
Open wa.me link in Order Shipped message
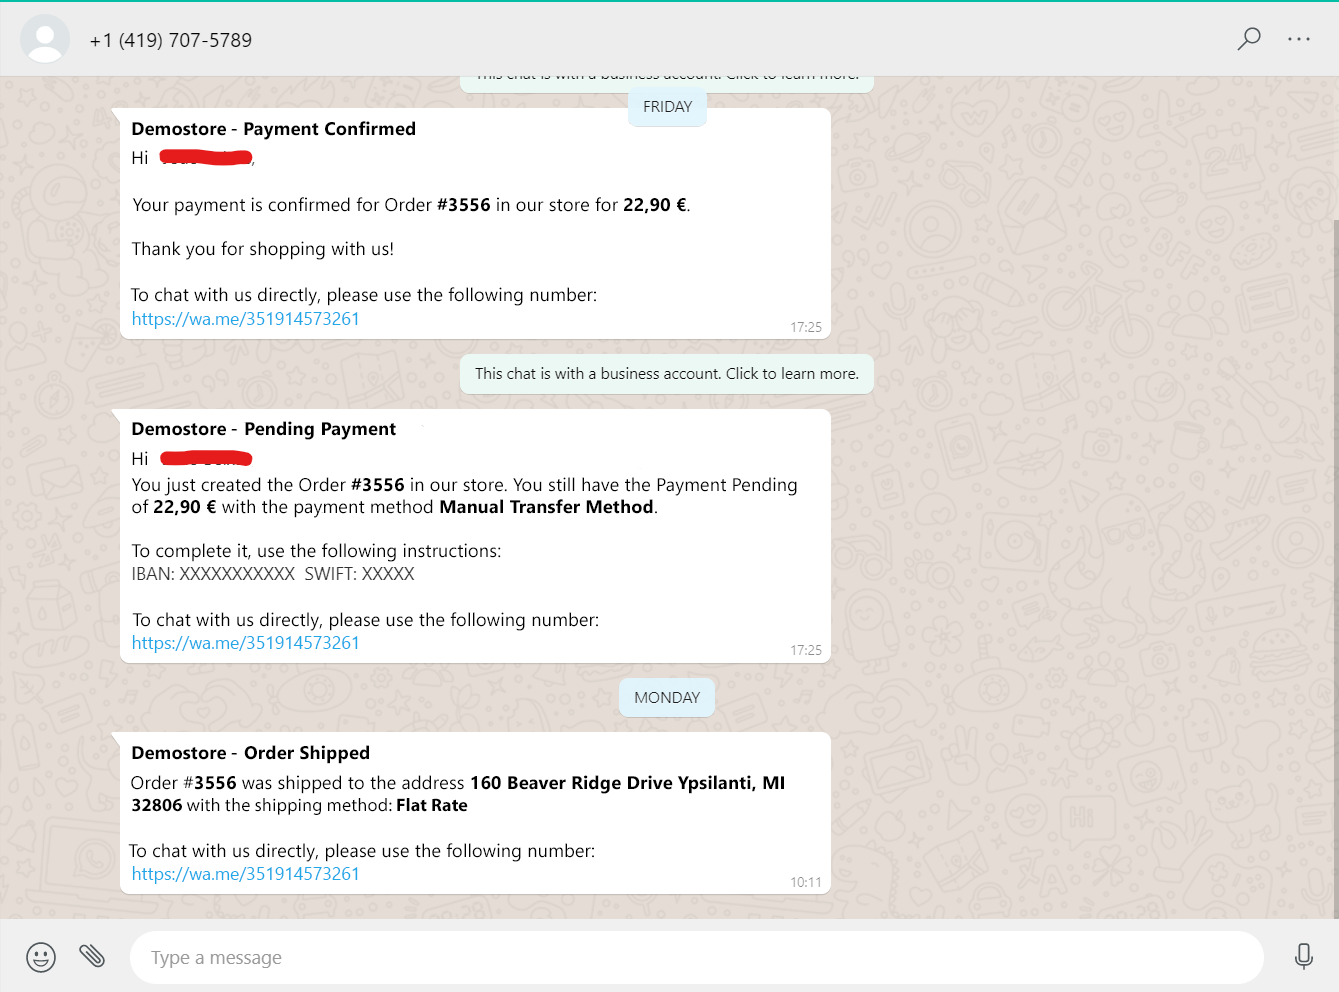click(x=245, y=874)
